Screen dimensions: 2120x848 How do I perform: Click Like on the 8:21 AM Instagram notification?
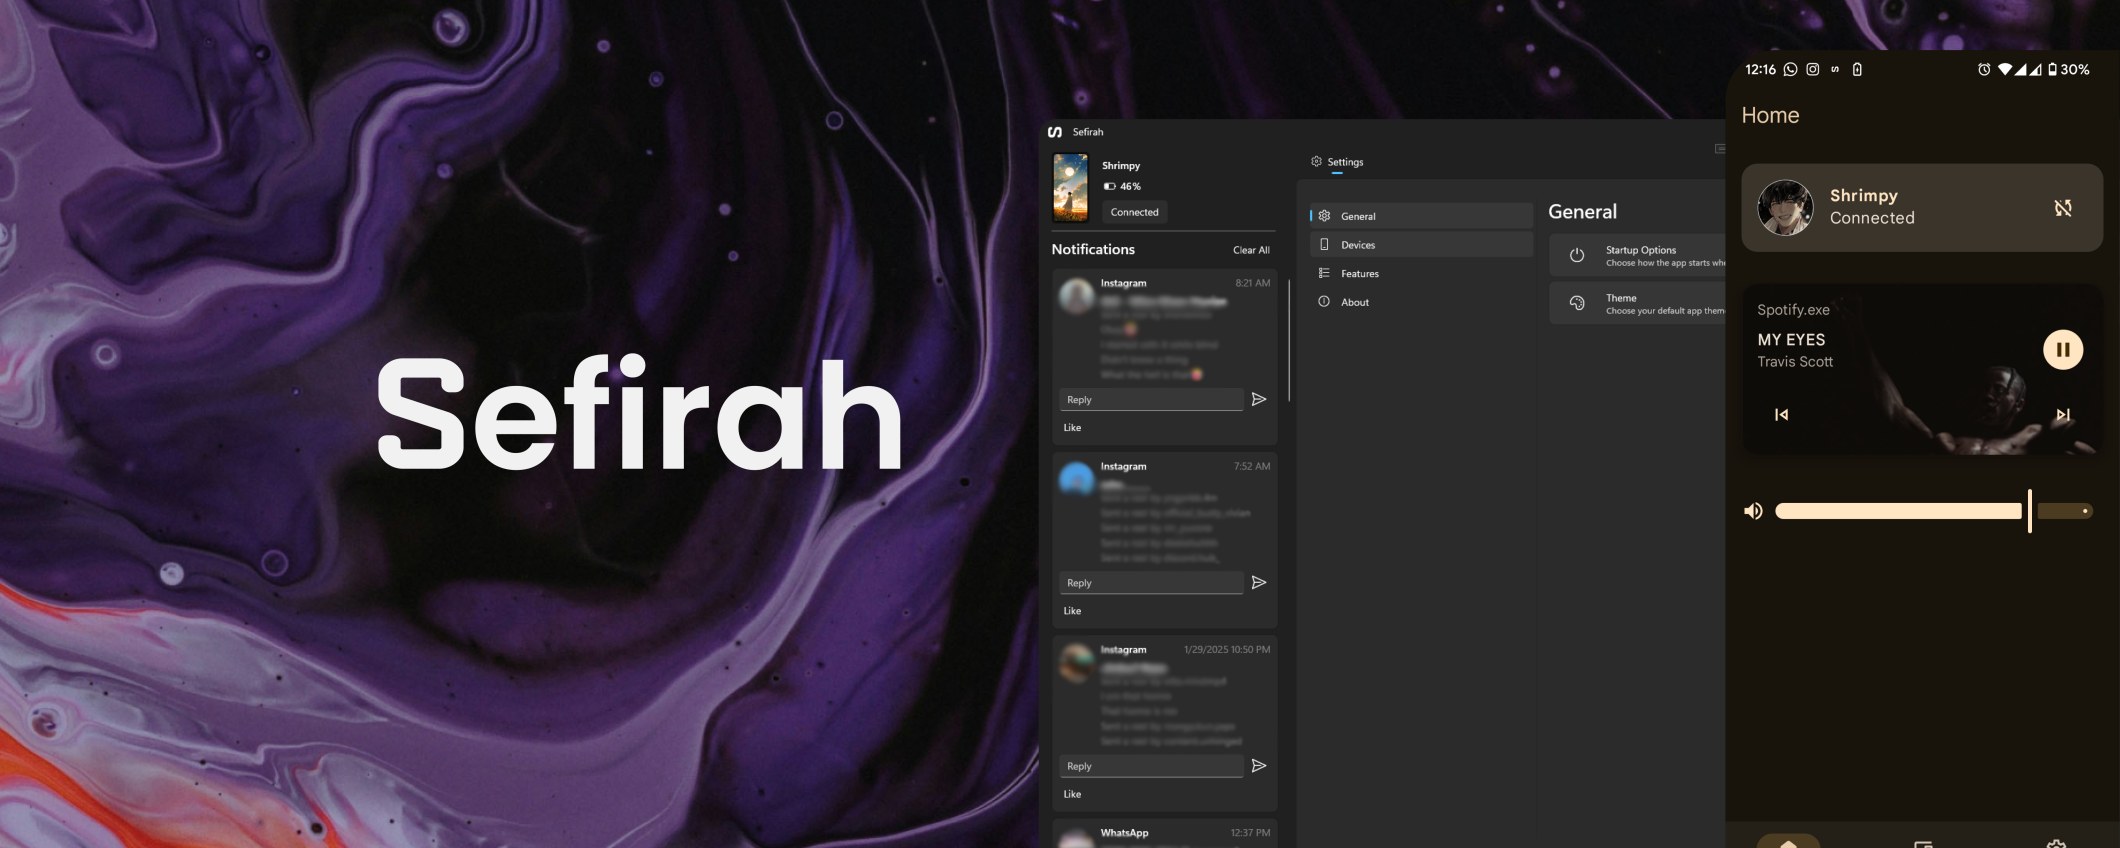(x=1072, y=428)
